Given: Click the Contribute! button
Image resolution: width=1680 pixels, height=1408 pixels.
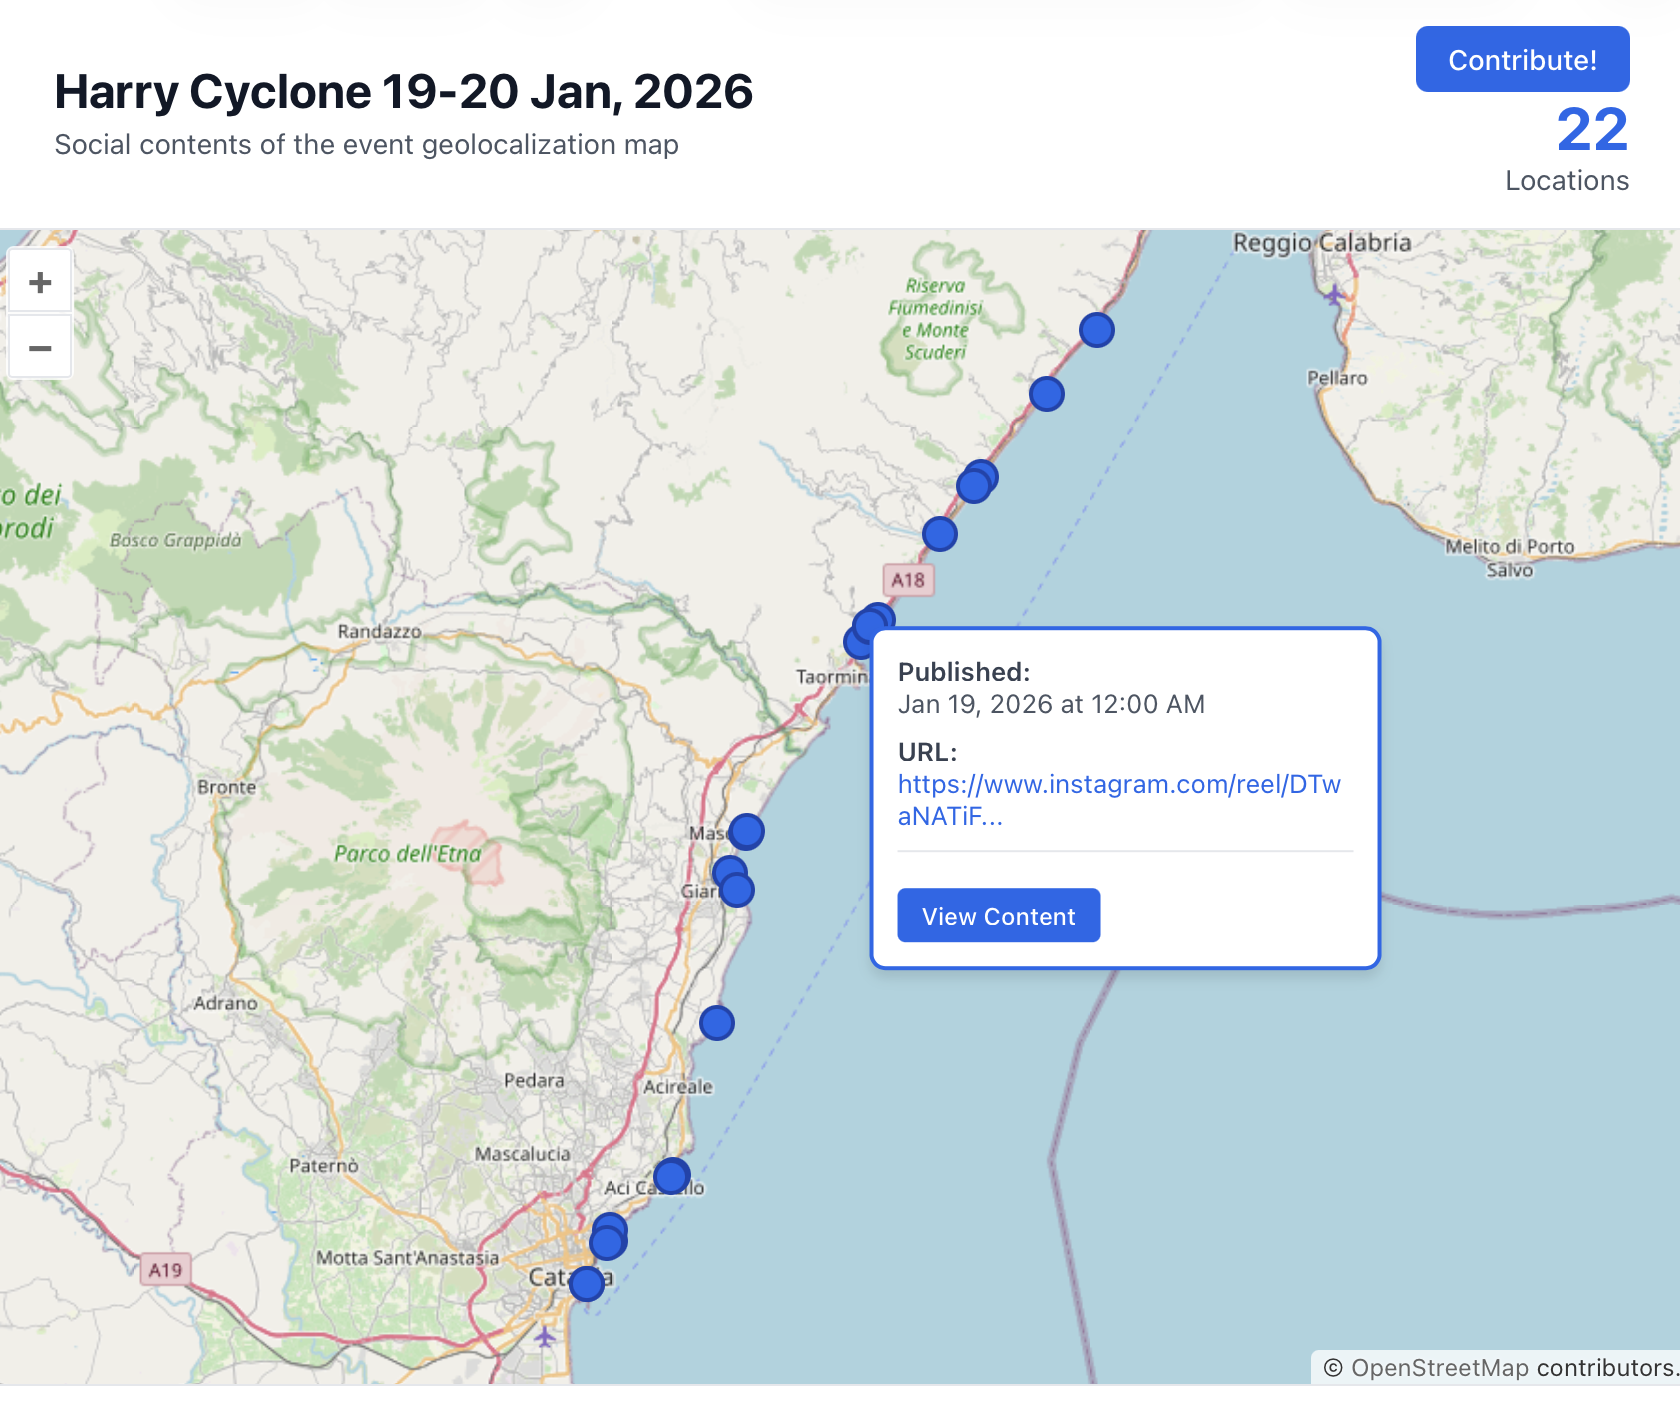Looking at the screenshot, I should pos(1521,60).
